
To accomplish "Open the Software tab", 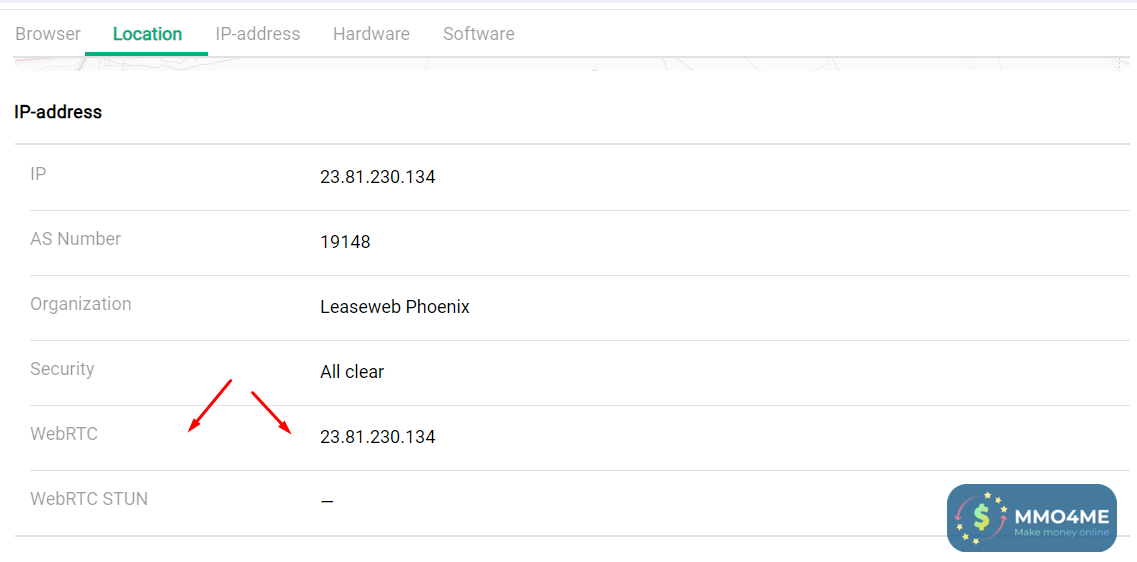I will 478,34.
